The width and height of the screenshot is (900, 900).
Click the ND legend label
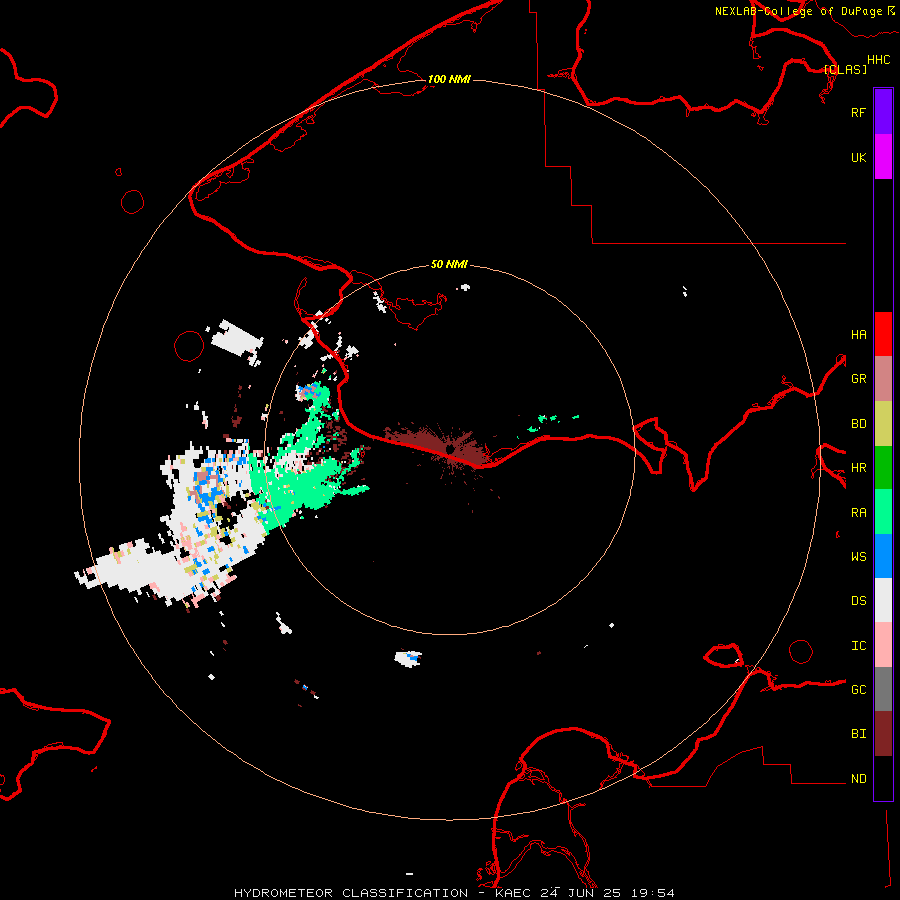(858, 779)
